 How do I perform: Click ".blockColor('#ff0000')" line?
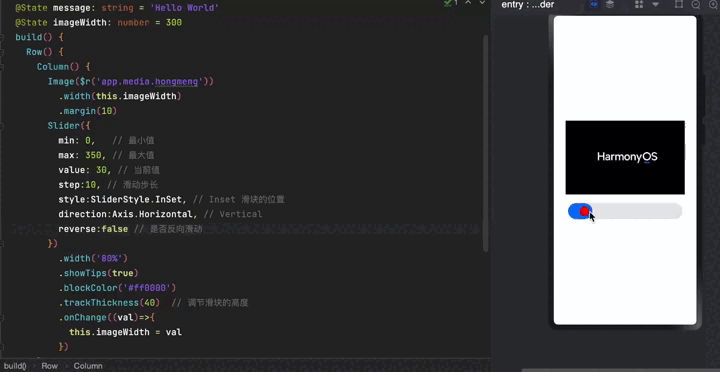click(117, 287)
